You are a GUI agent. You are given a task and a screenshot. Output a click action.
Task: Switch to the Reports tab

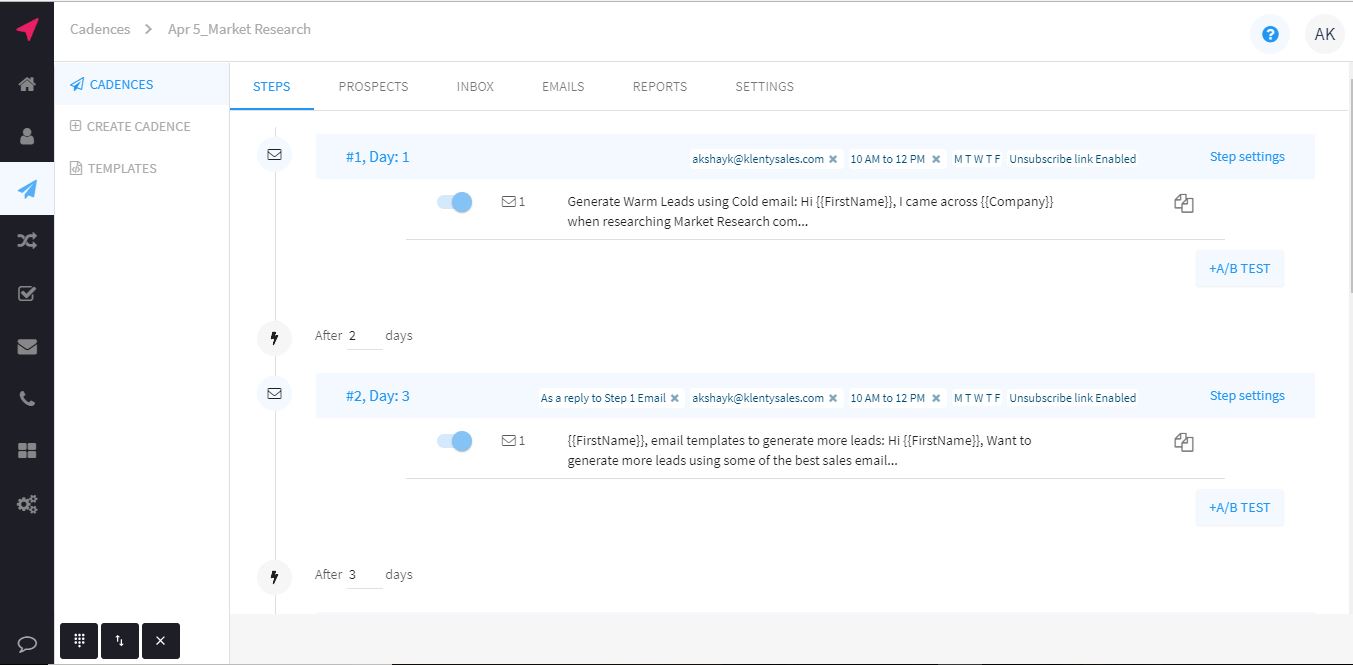(x=659, y=86)
